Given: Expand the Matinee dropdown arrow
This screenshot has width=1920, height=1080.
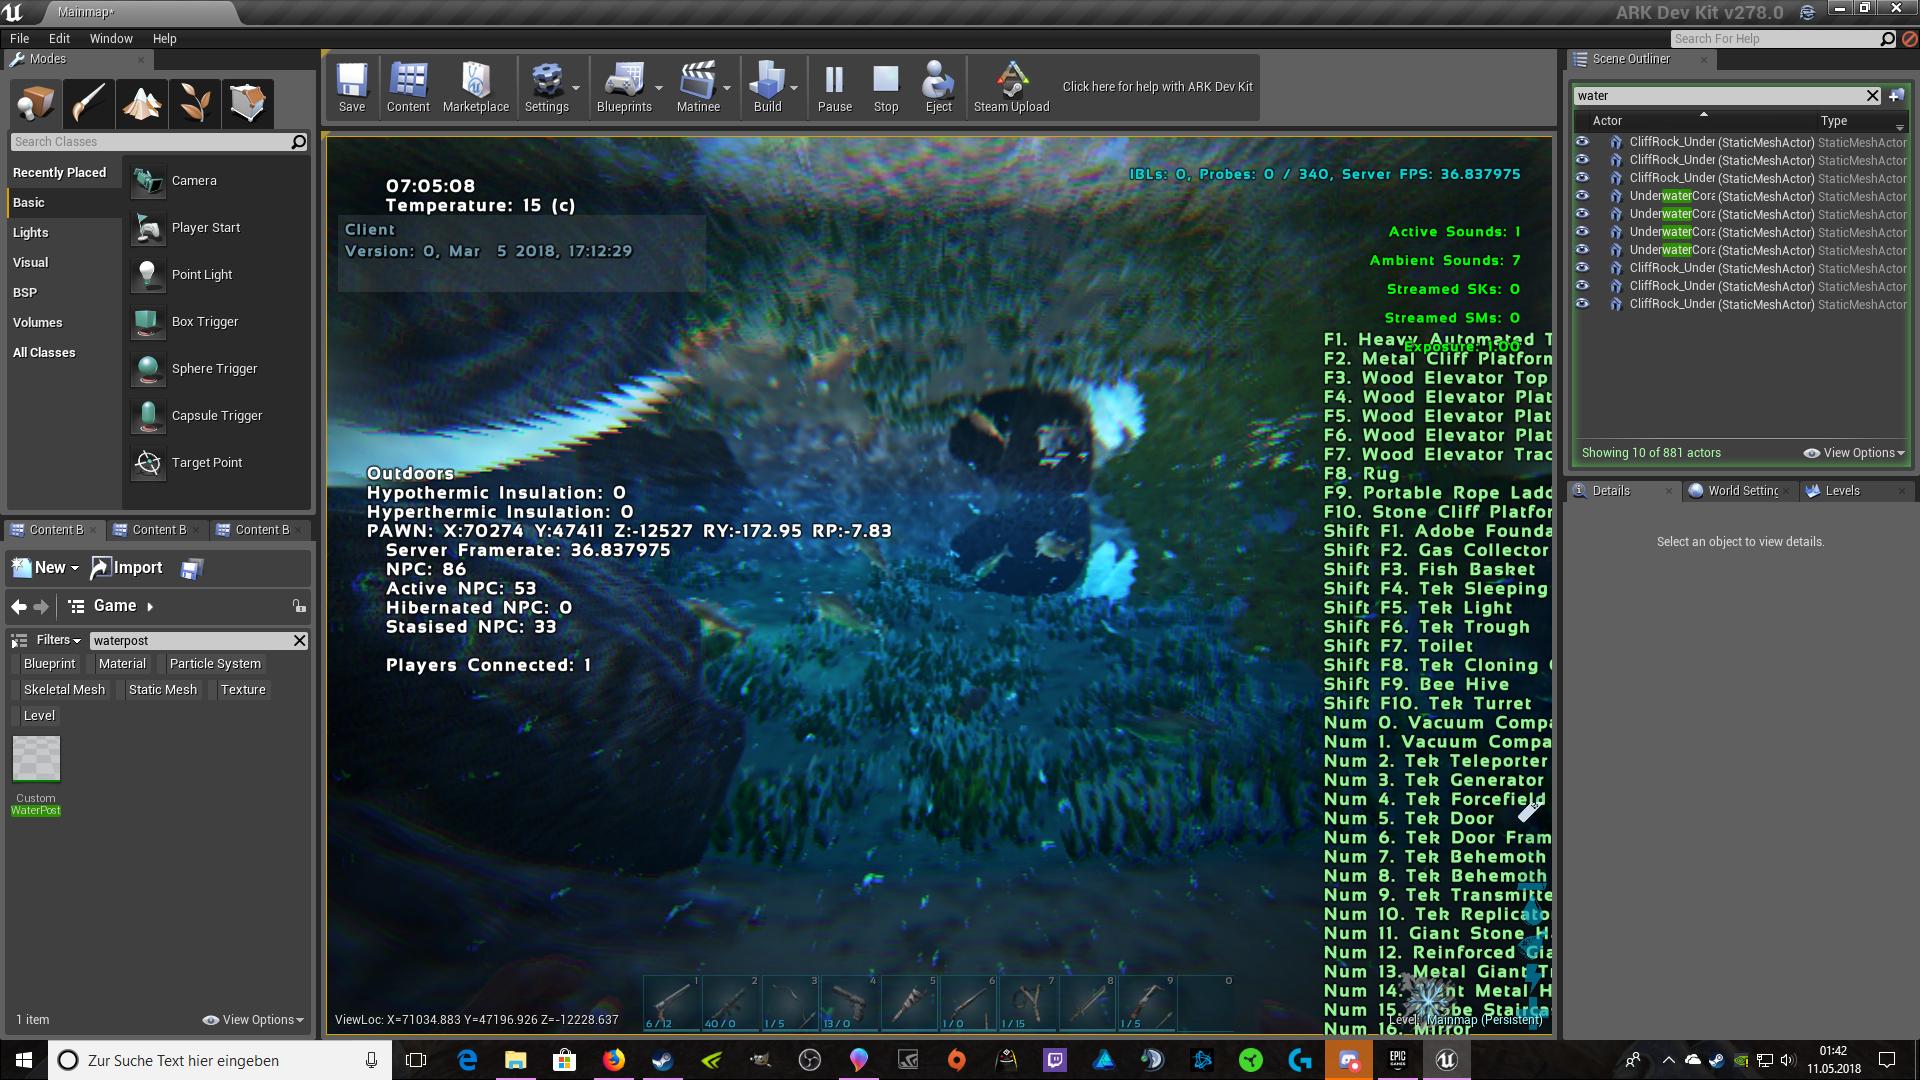Looking at the screenshot, I should point(727,88).
